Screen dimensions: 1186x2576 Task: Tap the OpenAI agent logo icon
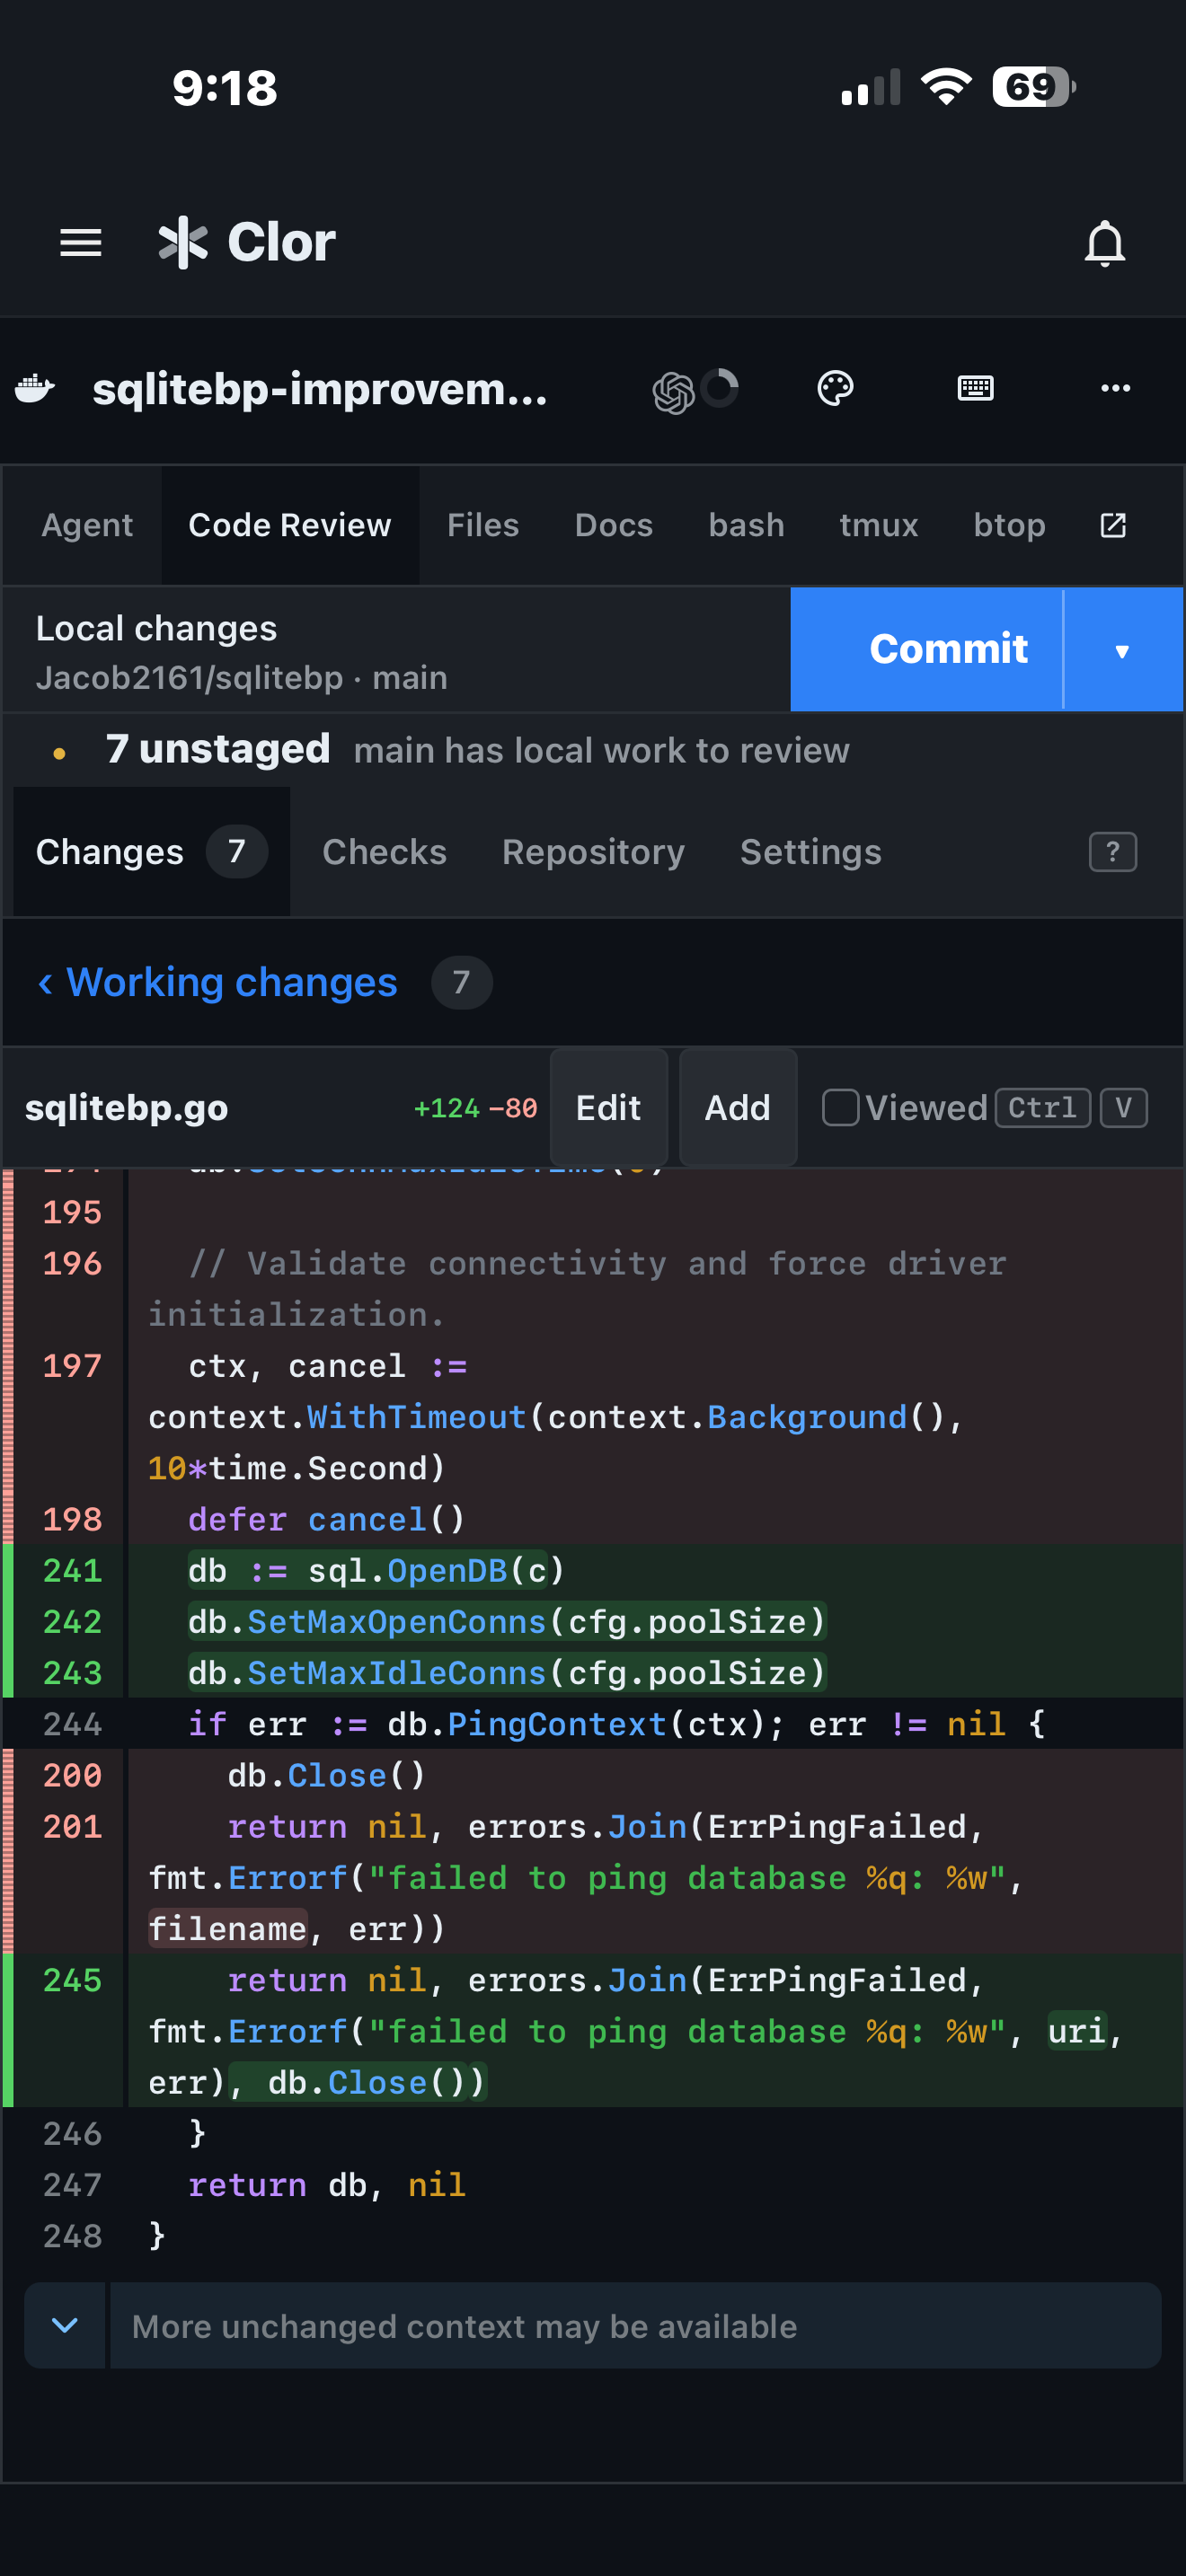(673, 392)
